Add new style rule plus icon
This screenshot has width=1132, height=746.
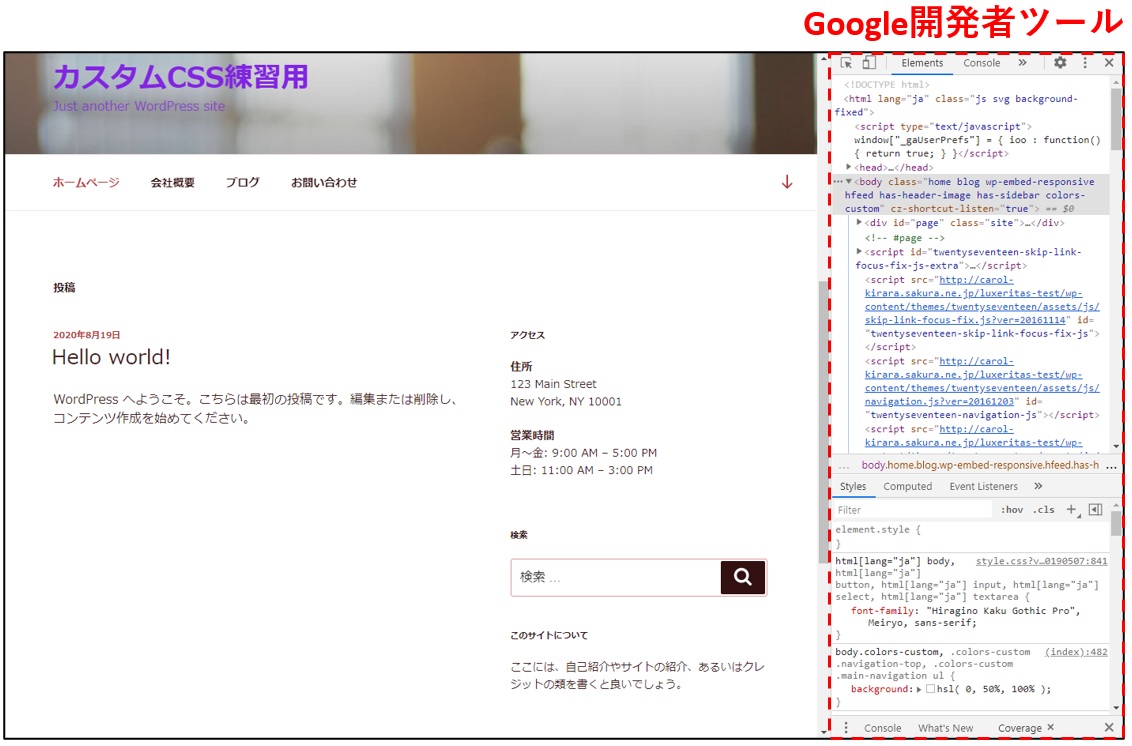(1073, 510)
